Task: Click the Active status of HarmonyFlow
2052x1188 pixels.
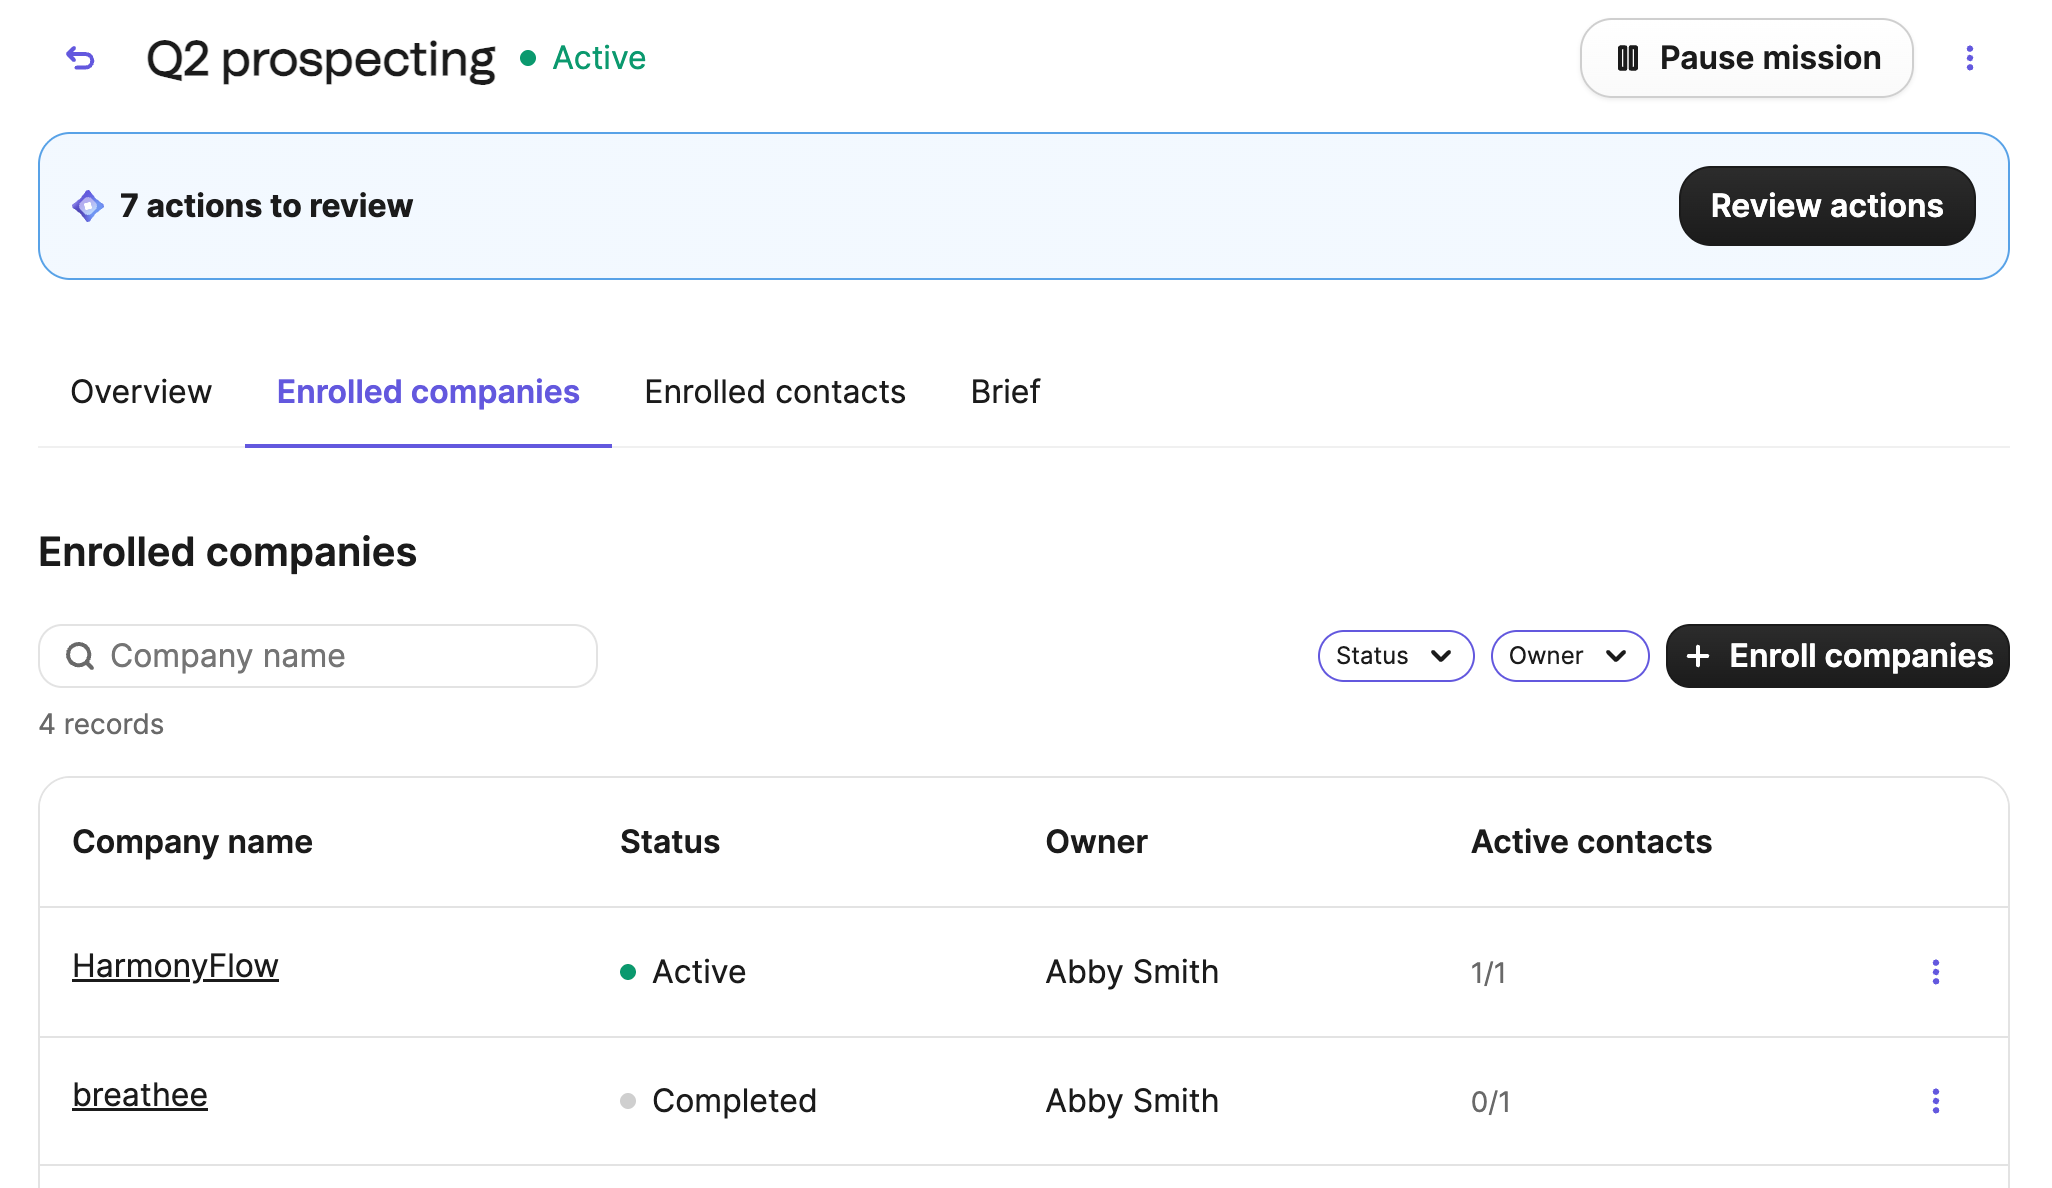Action: click(683, 972)
